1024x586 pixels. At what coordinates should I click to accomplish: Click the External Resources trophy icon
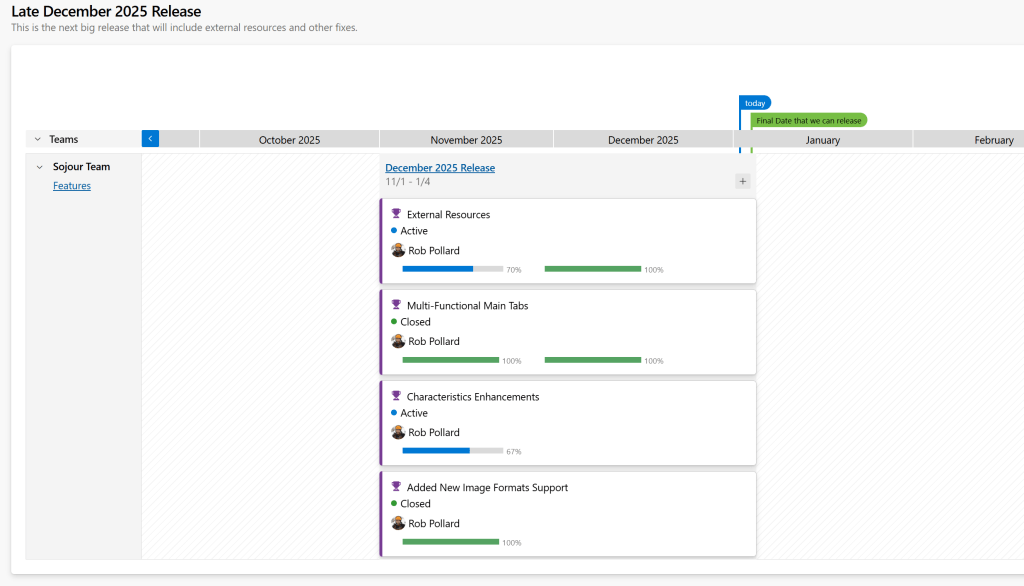point(396,214)
